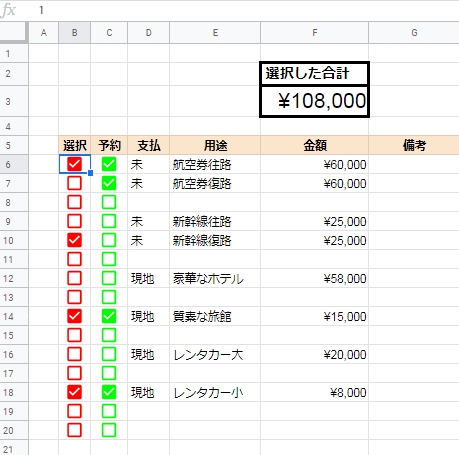Click the 金額 column heading cell
This screenshot has height=455, width=459.
click(x=314, y=145)
